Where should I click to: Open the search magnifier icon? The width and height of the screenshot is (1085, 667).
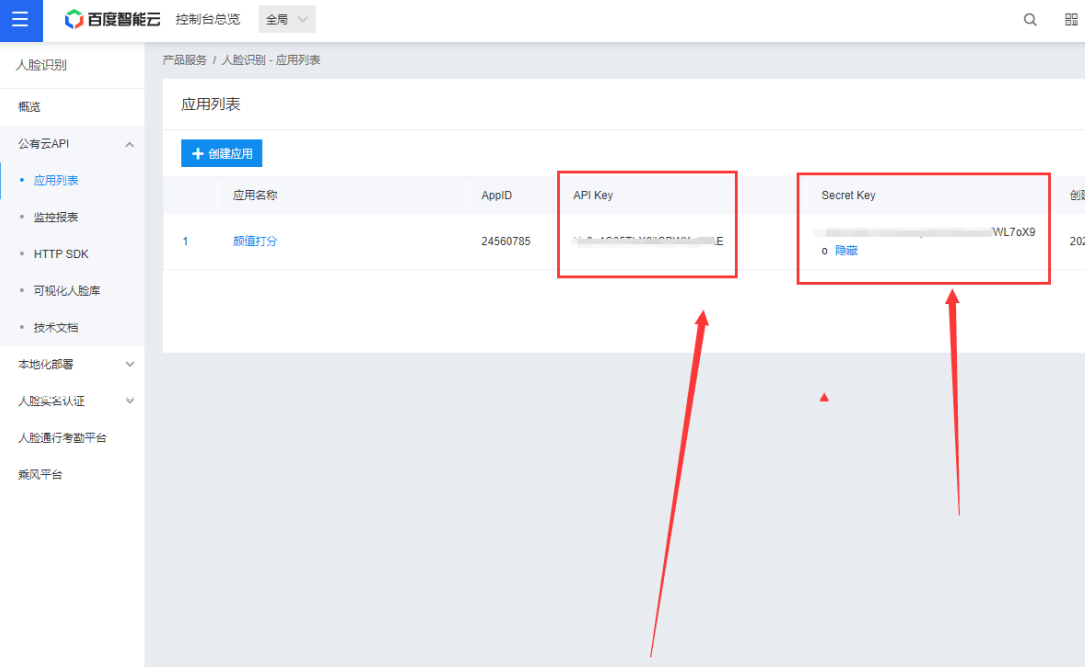pos(1030,20)
